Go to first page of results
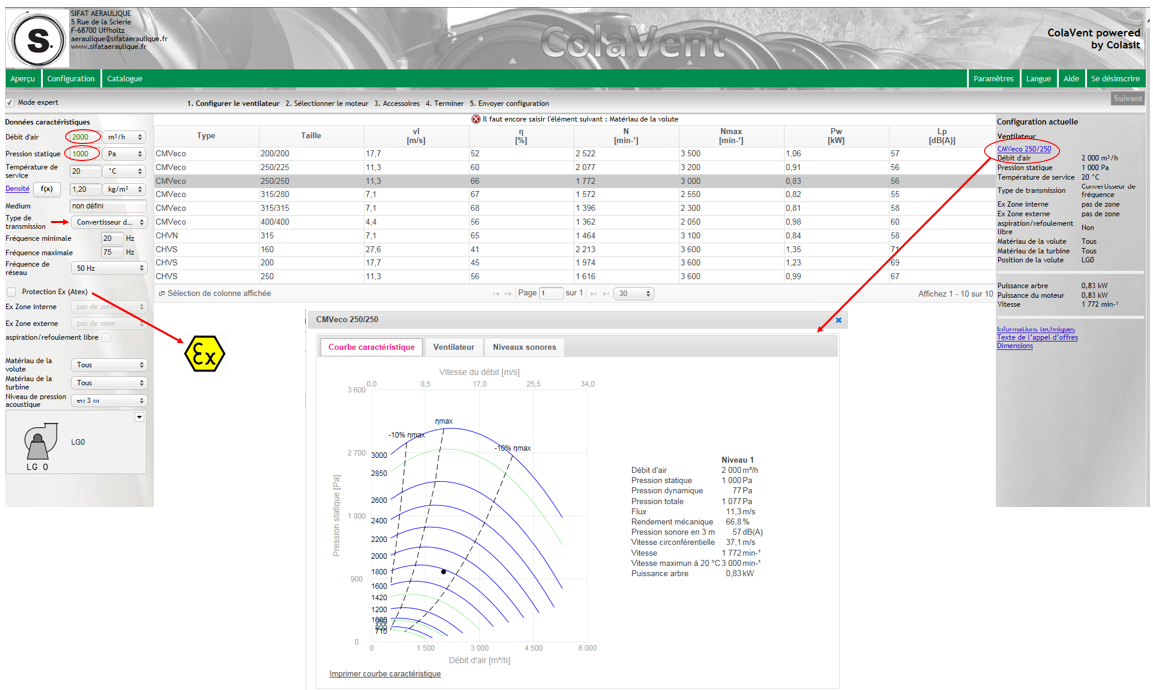 pyautogui.click(x=496, y=294)
